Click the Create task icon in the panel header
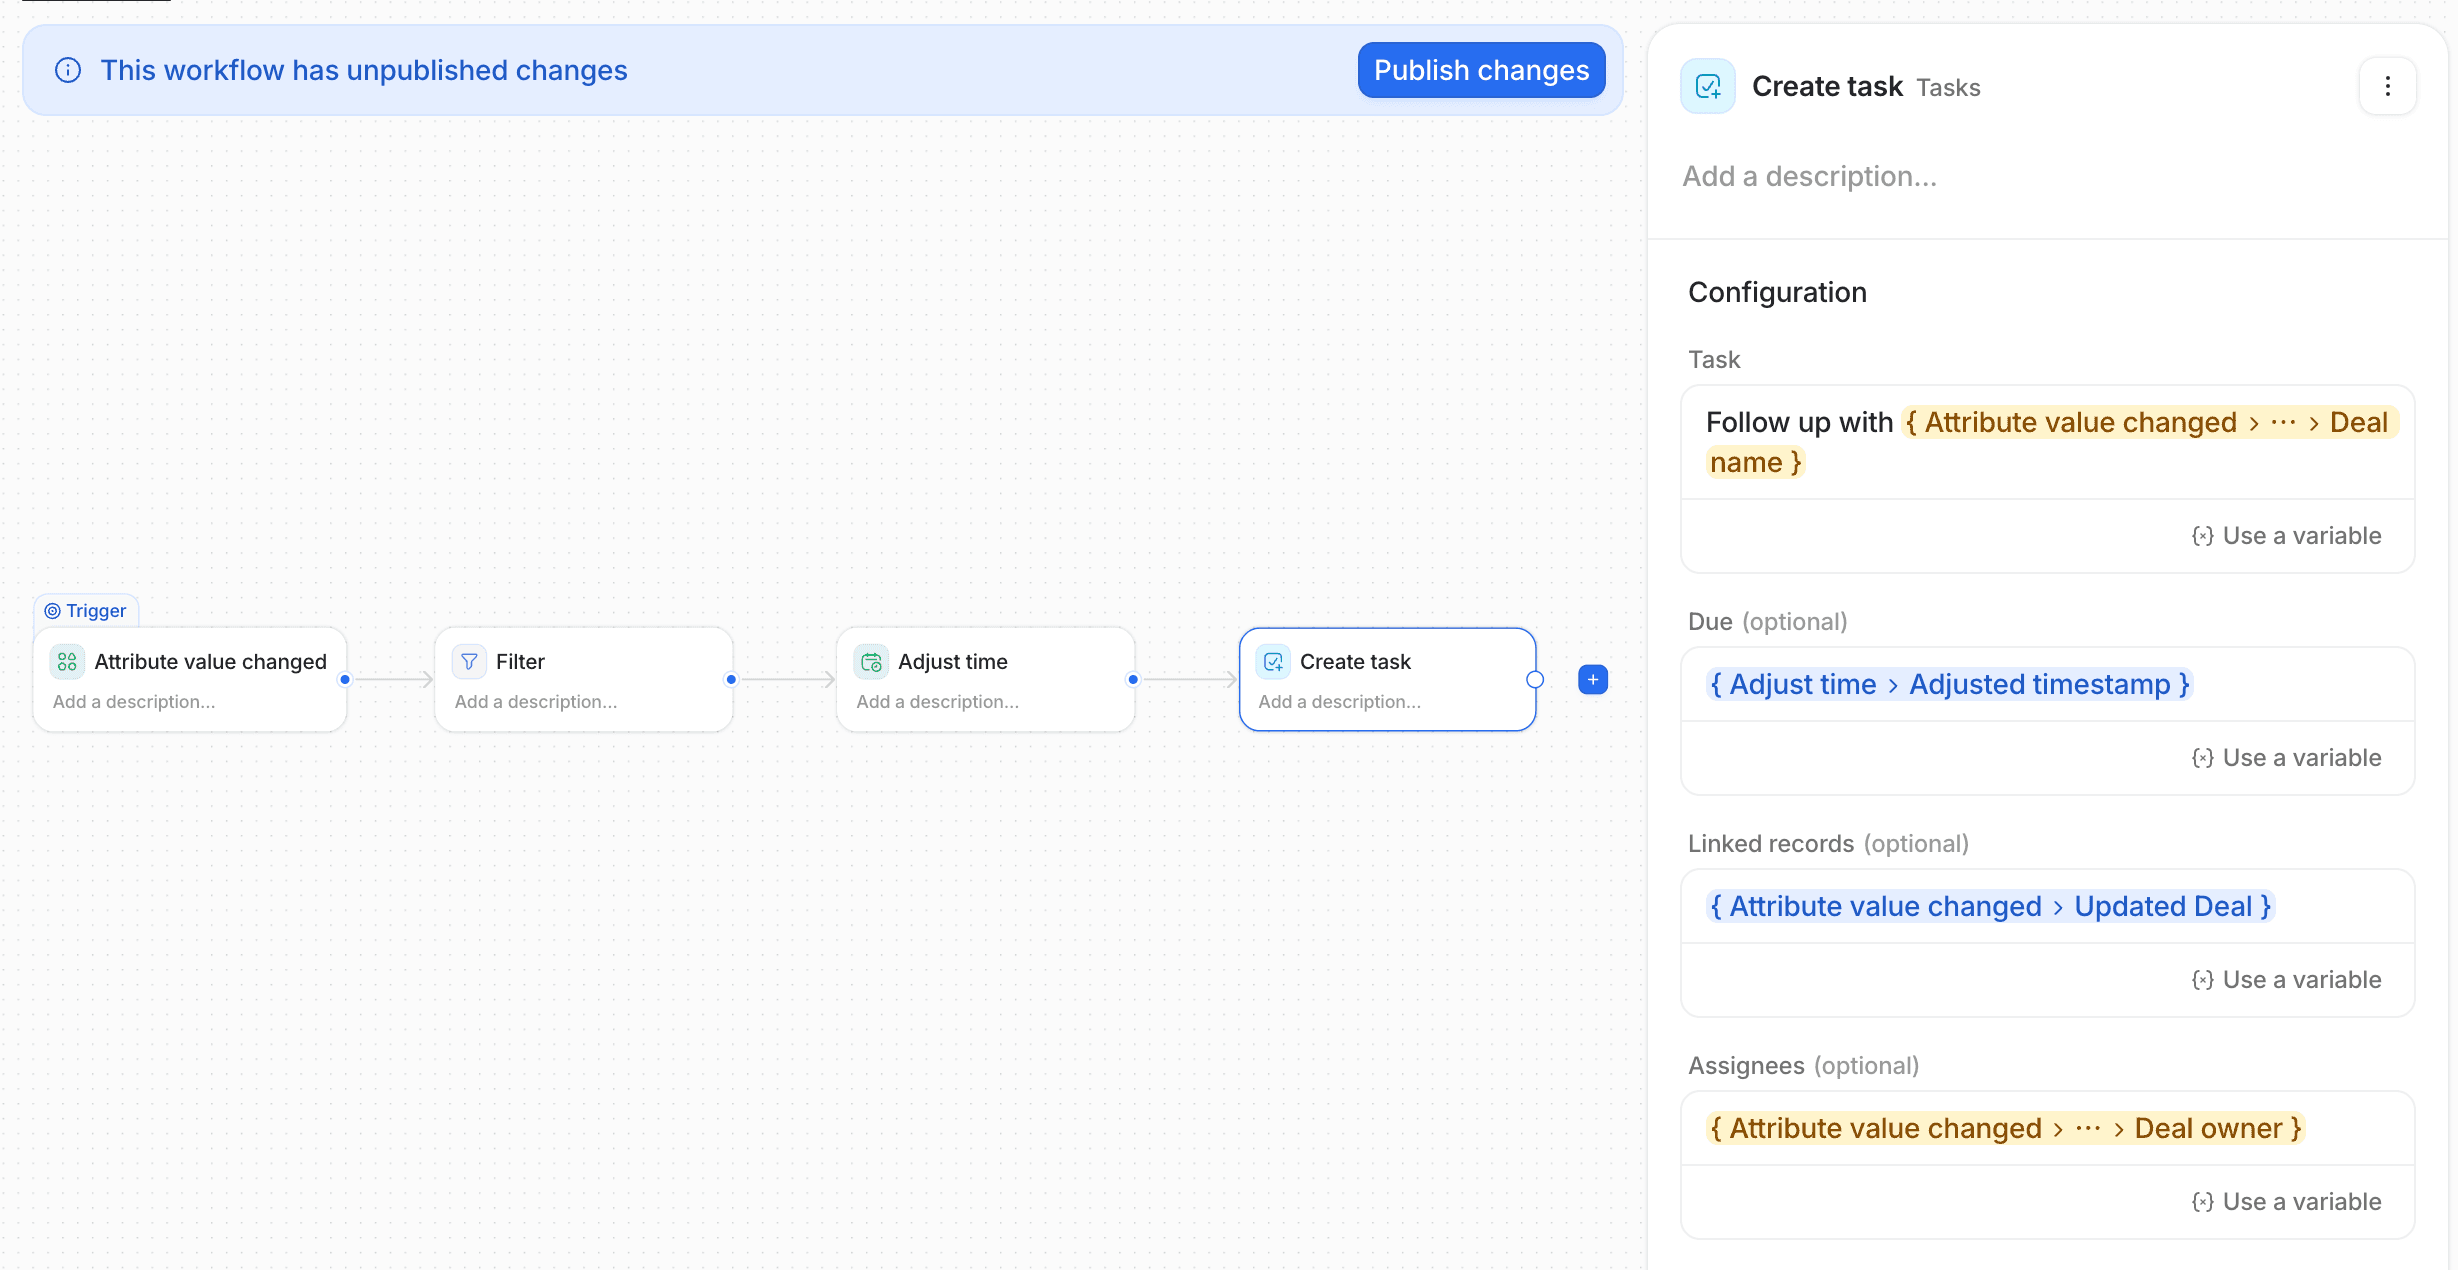2458x1270 pixels. point(1708,87)
